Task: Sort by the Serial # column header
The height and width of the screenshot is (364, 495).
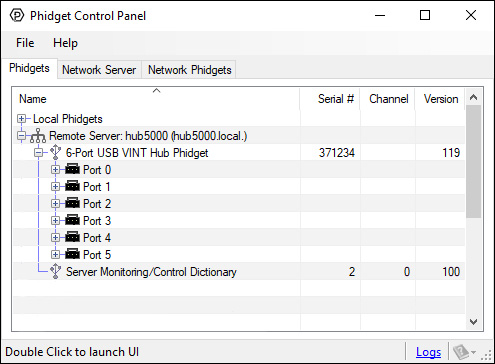Action: tap(330, 99)
